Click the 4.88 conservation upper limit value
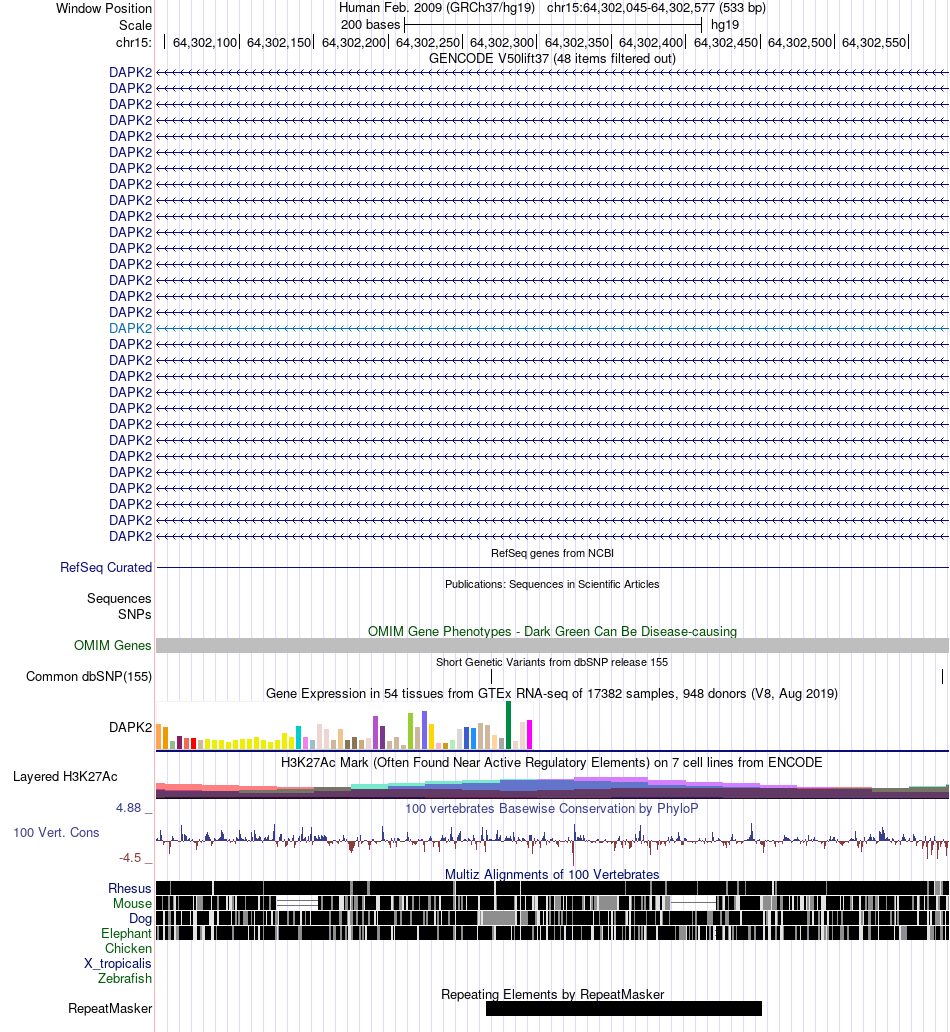Image resolution: width=950 pixels, height=1032 pixels. pos(129,808)
